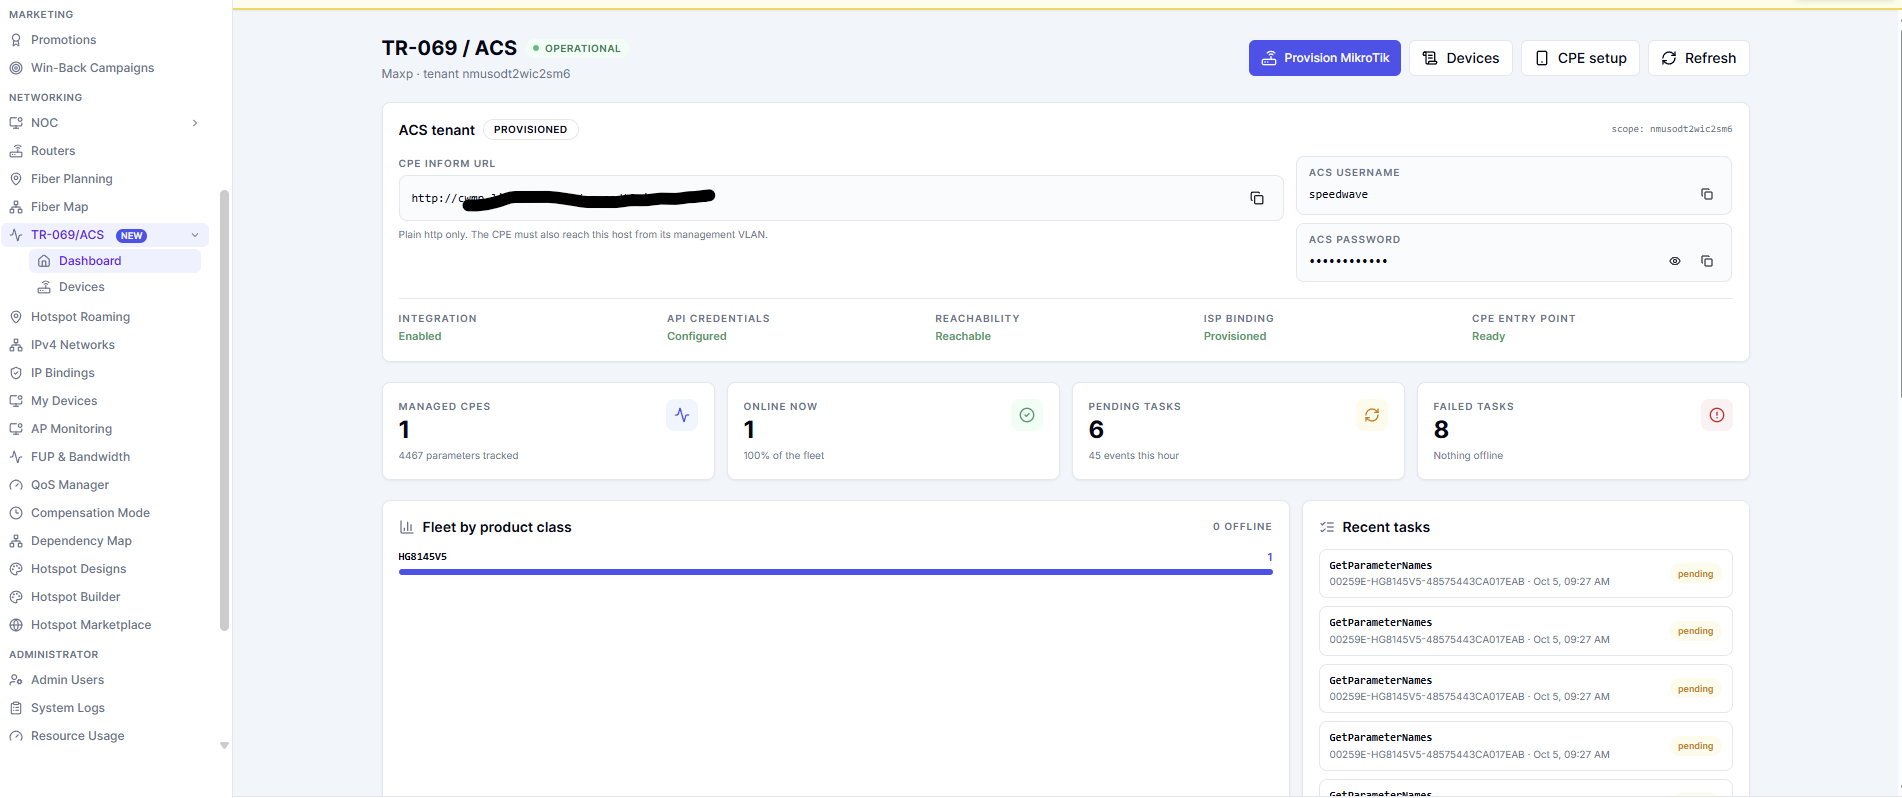
Task: Open Promotions in the sidebar
Action: click(63, 40)
